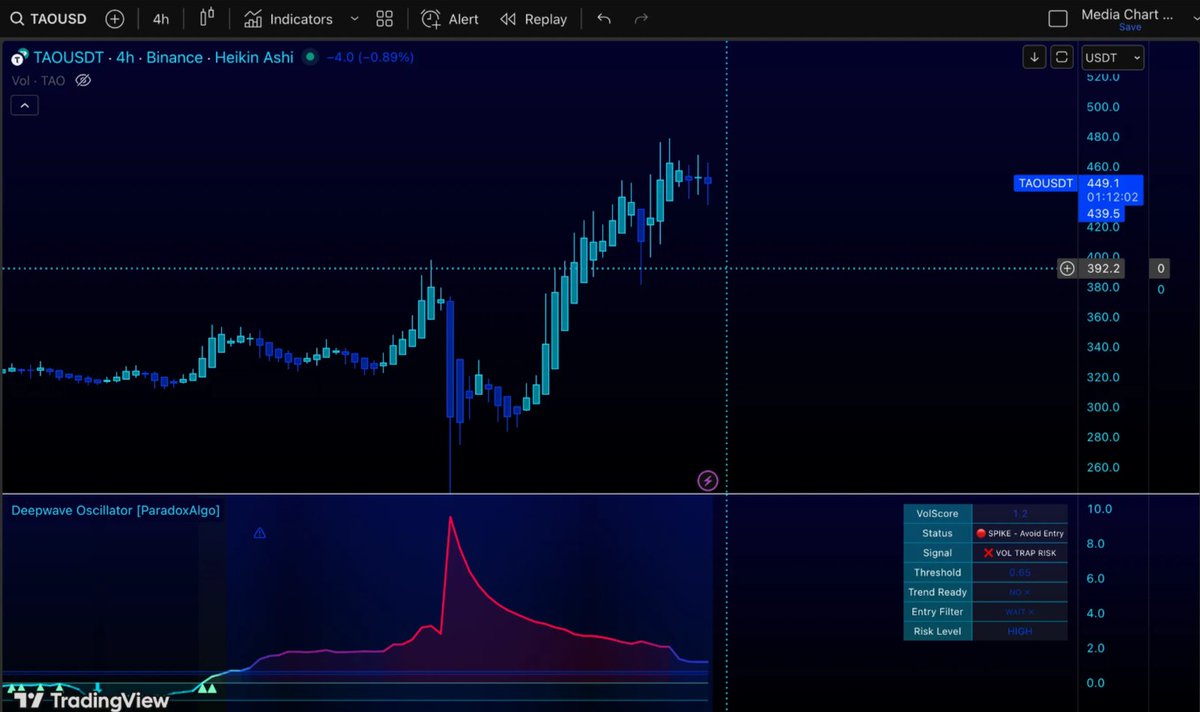Screen dimensions: 1200x712
Task: Click the warning triangle in oscillator pane
Action: 260,534
